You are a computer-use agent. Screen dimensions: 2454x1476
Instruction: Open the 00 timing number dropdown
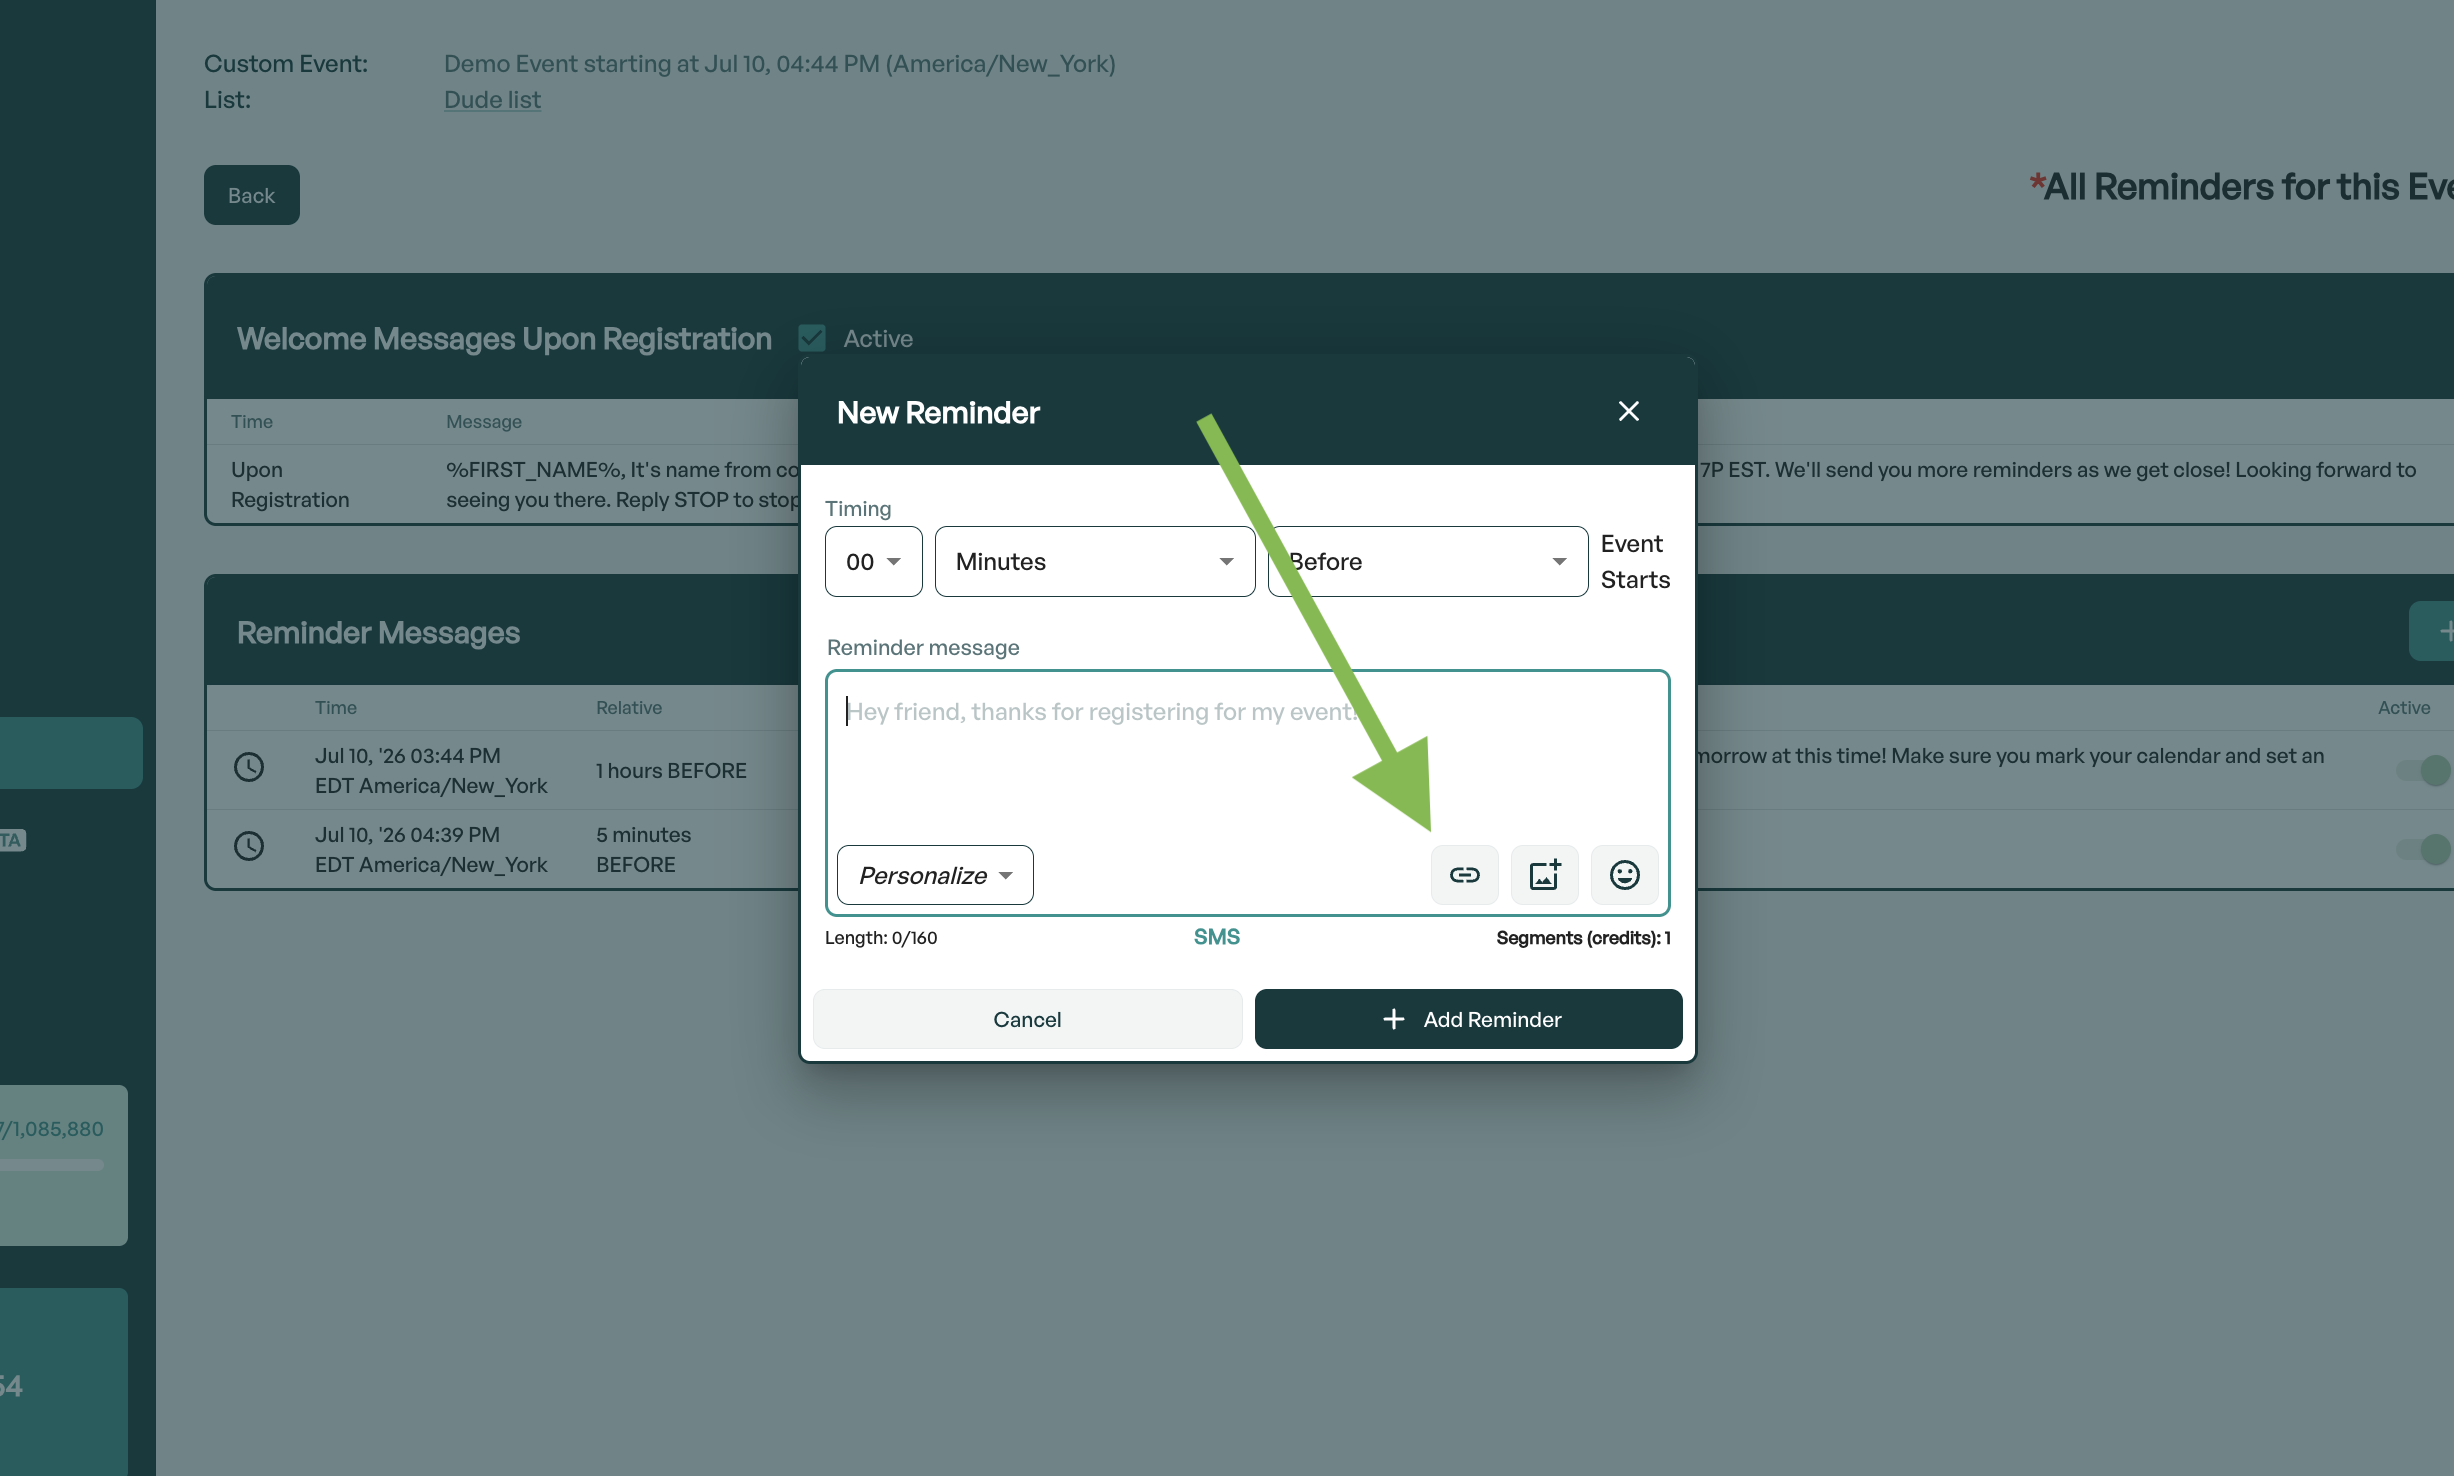pos(873,562)
